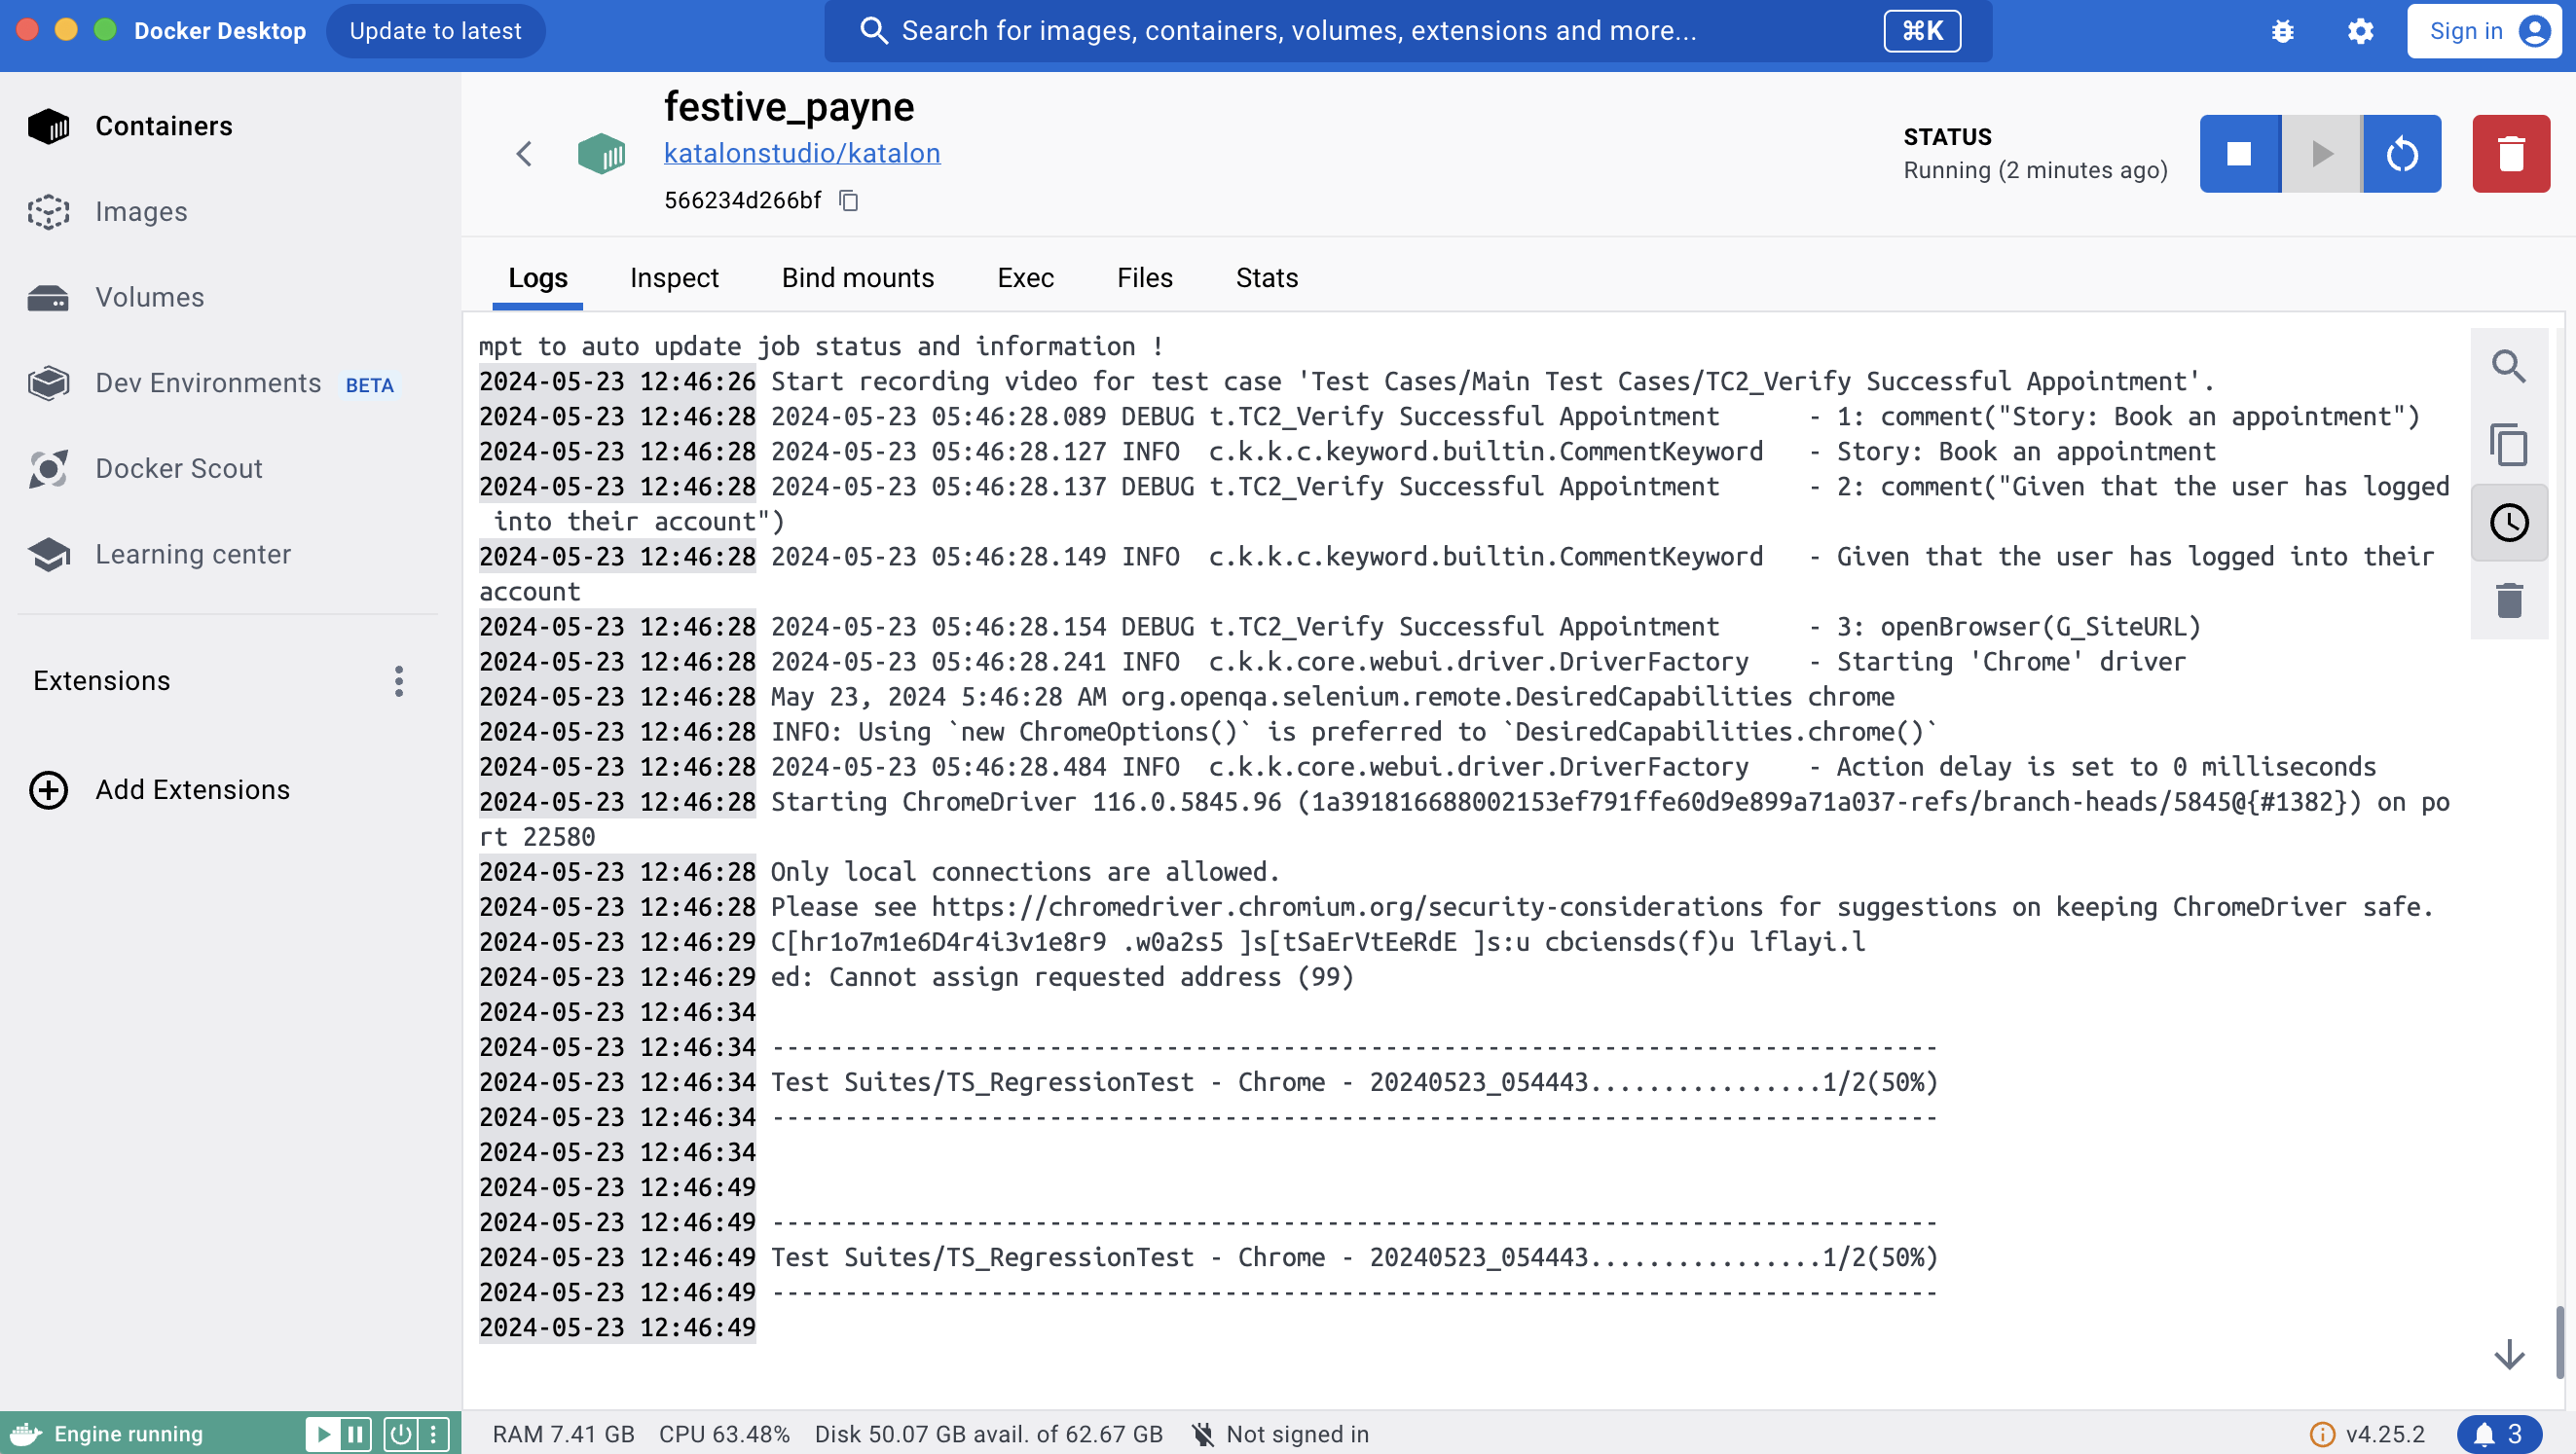
Task: Click the Clear logs icon
Action: (x=2509, y=600)
